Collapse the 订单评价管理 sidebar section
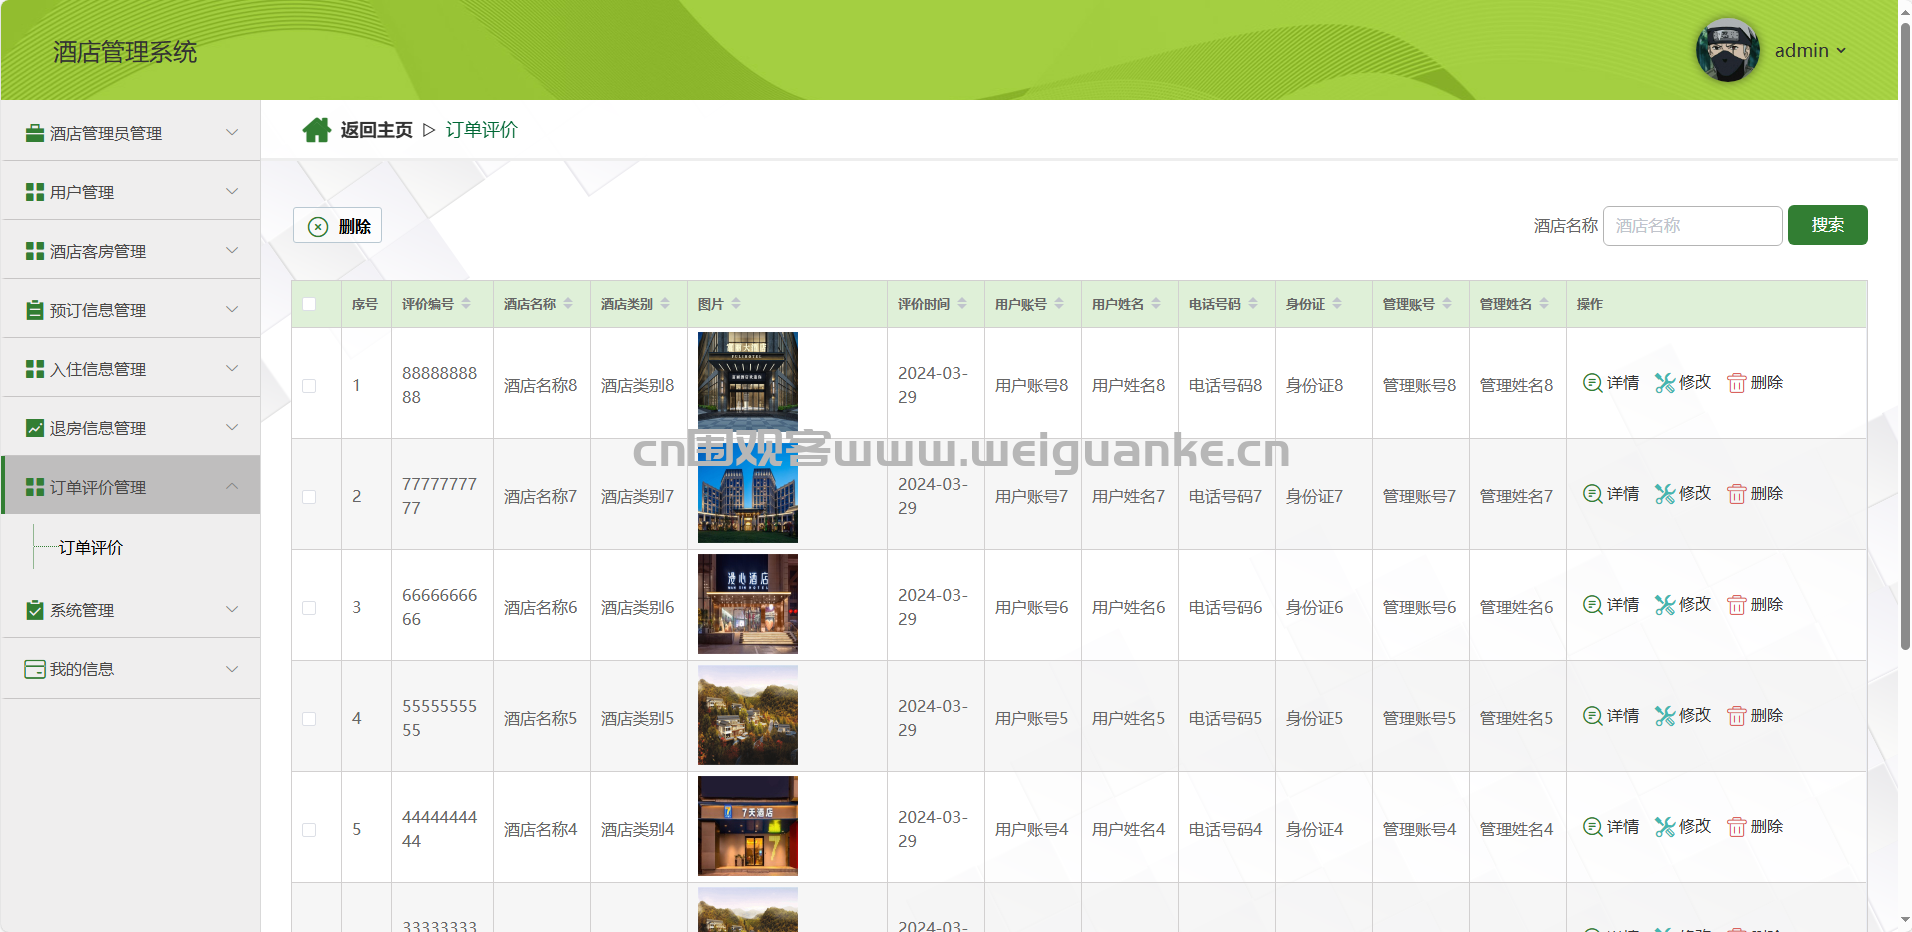The image size is (1912, 932). 130,487
